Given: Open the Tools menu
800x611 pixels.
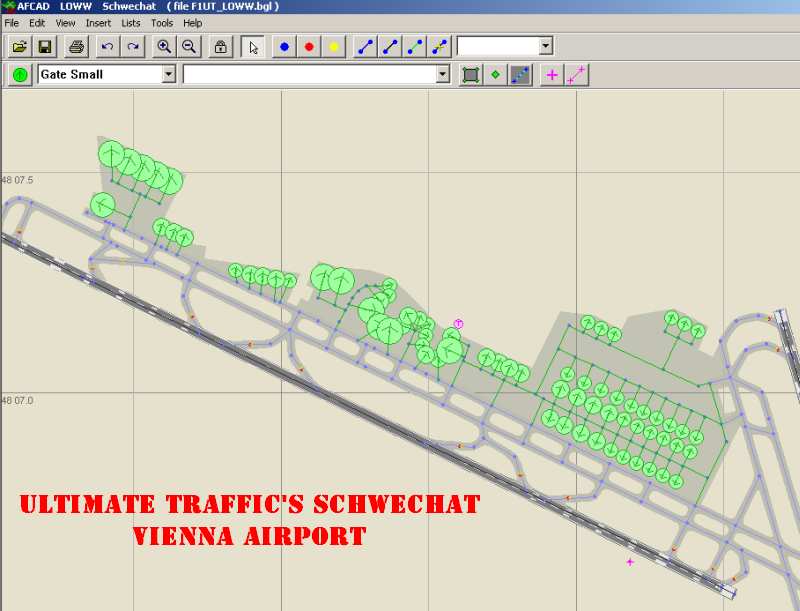Looking at the screenshot, I should [162, 23].
